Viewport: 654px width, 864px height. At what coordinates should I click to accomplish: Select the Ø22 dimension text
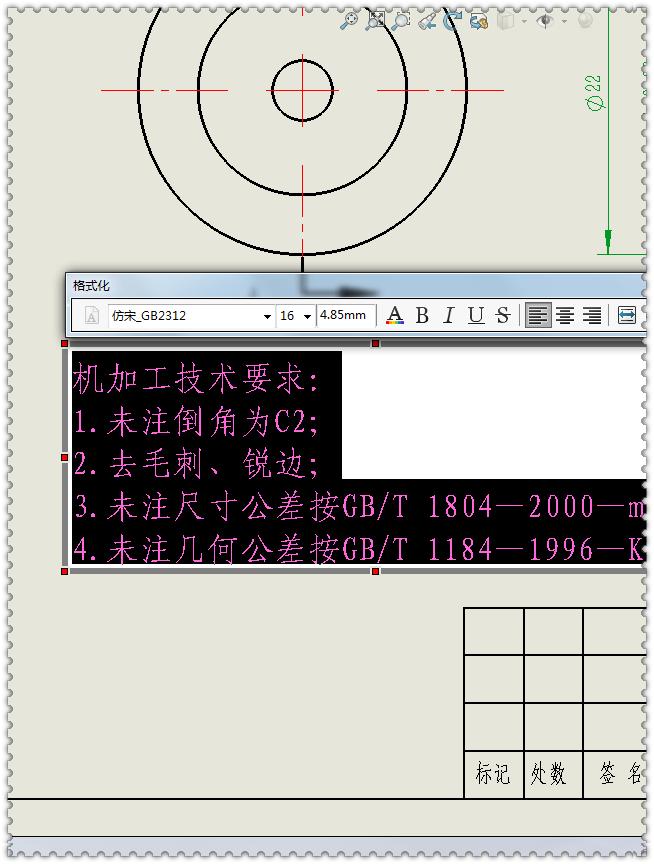click(x=594, y=93)
